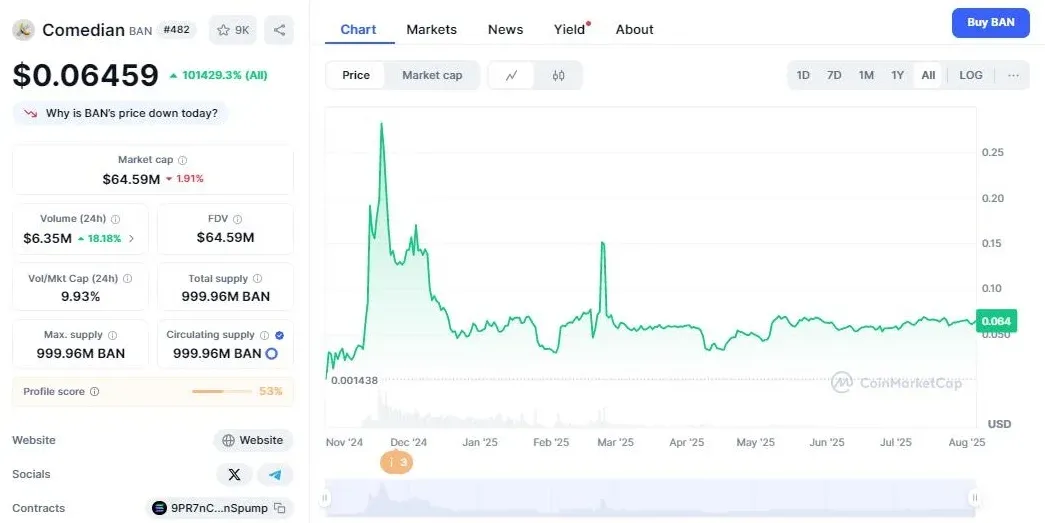Show Market cap info tooltip icon

coord(183,160)
